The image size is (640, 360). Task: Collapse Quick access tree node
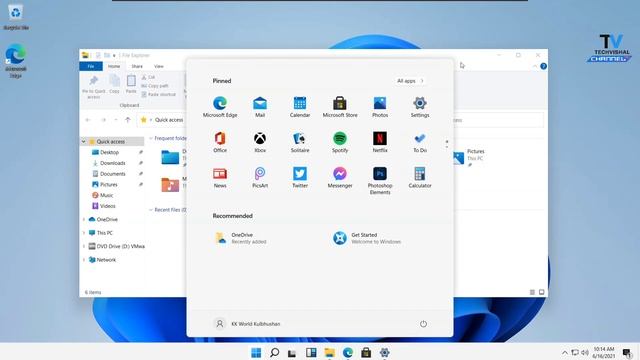84,142
